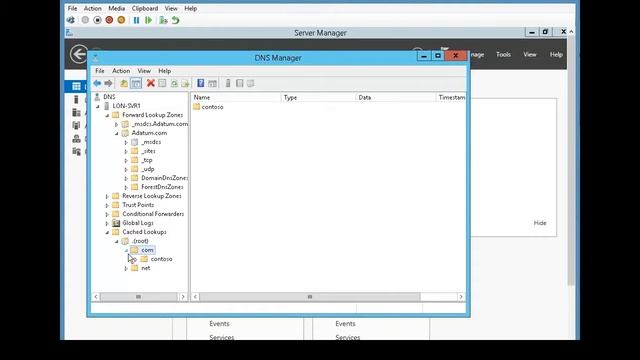Sort by the Name column header
Screen dimensions: 640x360
[x=236, y=97]
